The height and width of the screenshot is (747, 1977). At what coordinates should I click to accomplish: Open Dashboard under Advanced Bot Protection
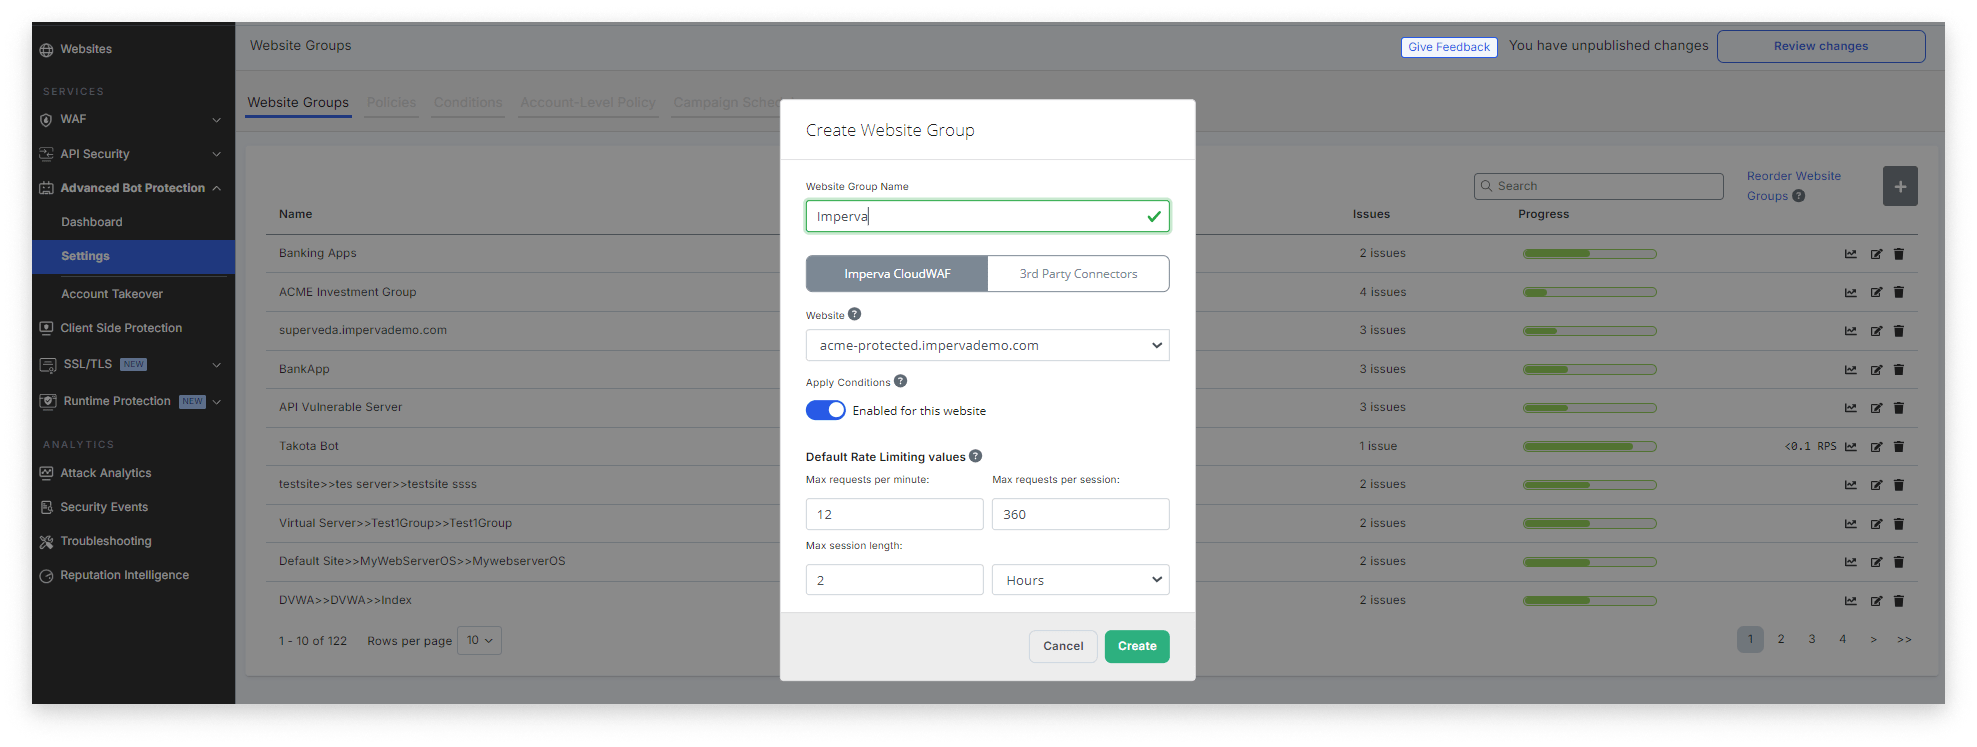[92, 222]
